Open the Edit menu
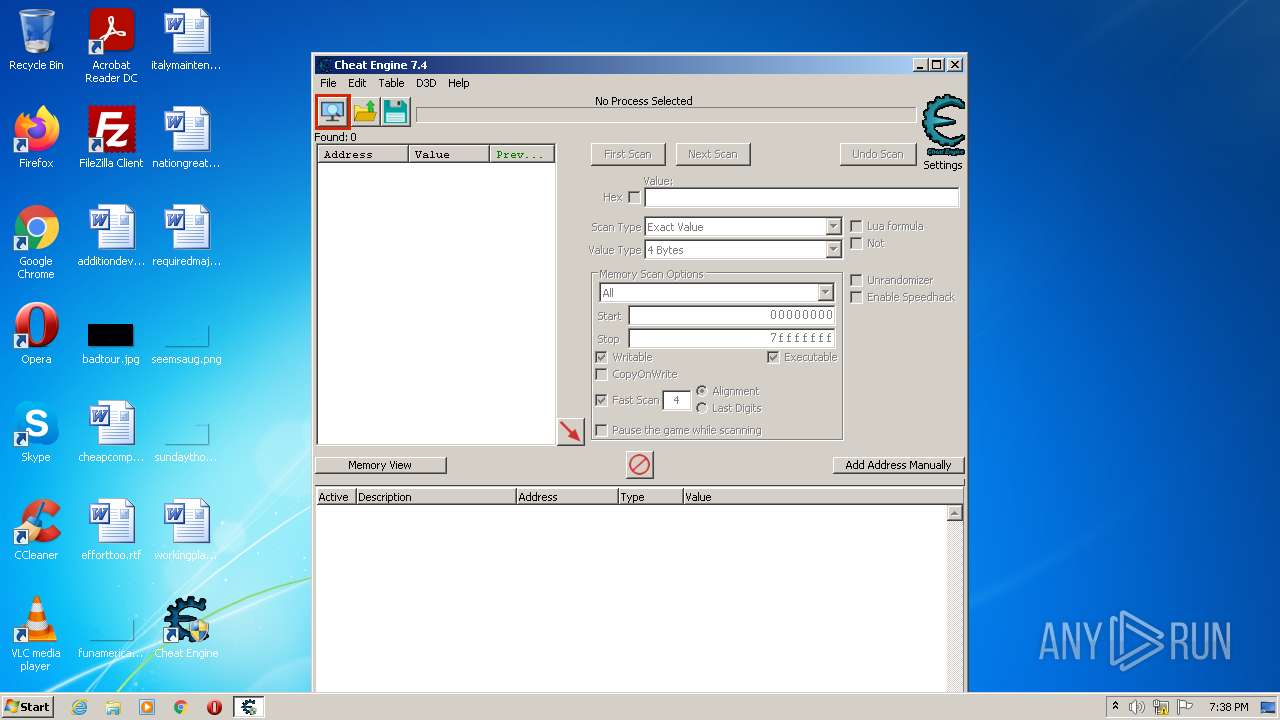1280x720 pixels. click(x=357, y=83)
